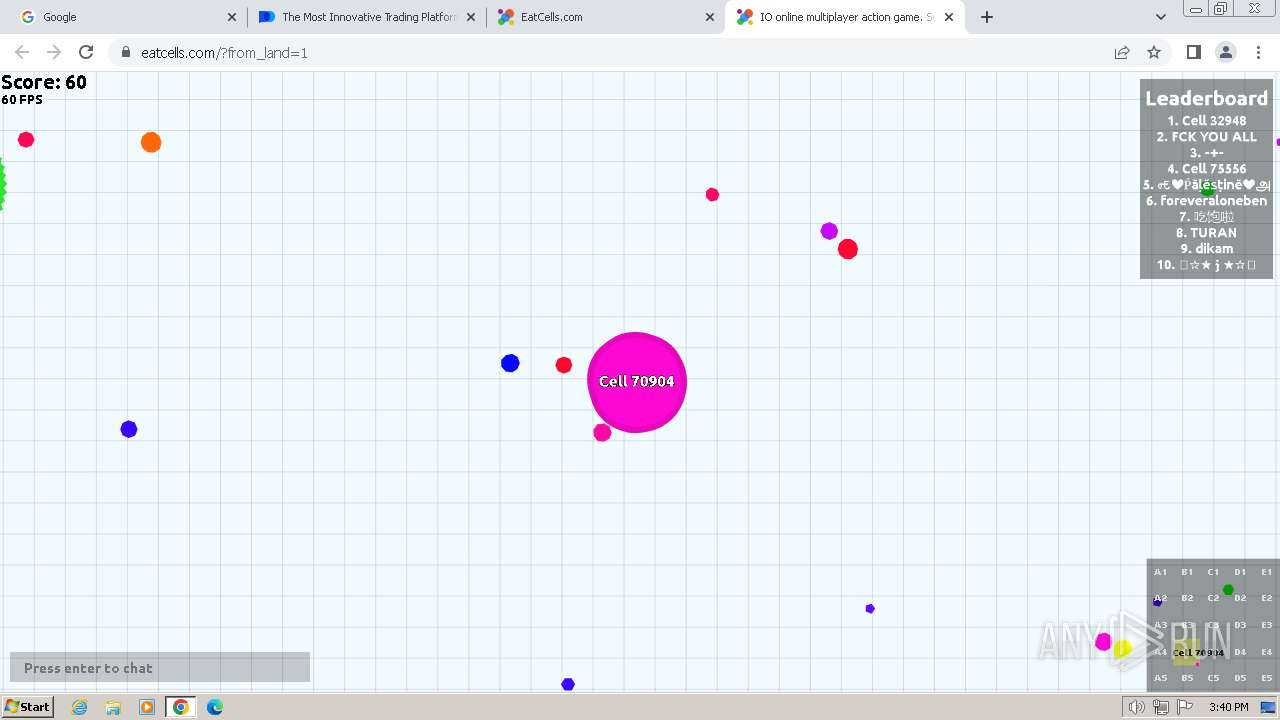Image resolution: width=1280 pixels, height=720 pixels.
Task: Toggle the browser side panel
Action: 1193,52
